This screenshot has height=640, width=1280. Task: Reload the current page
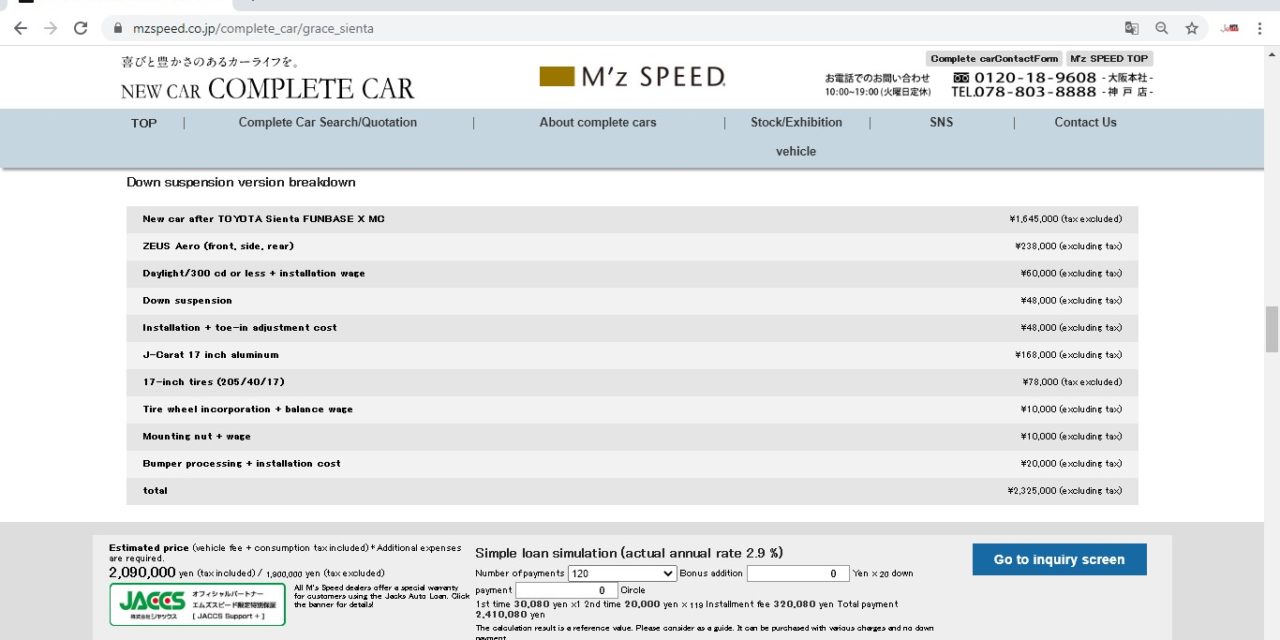80,28
